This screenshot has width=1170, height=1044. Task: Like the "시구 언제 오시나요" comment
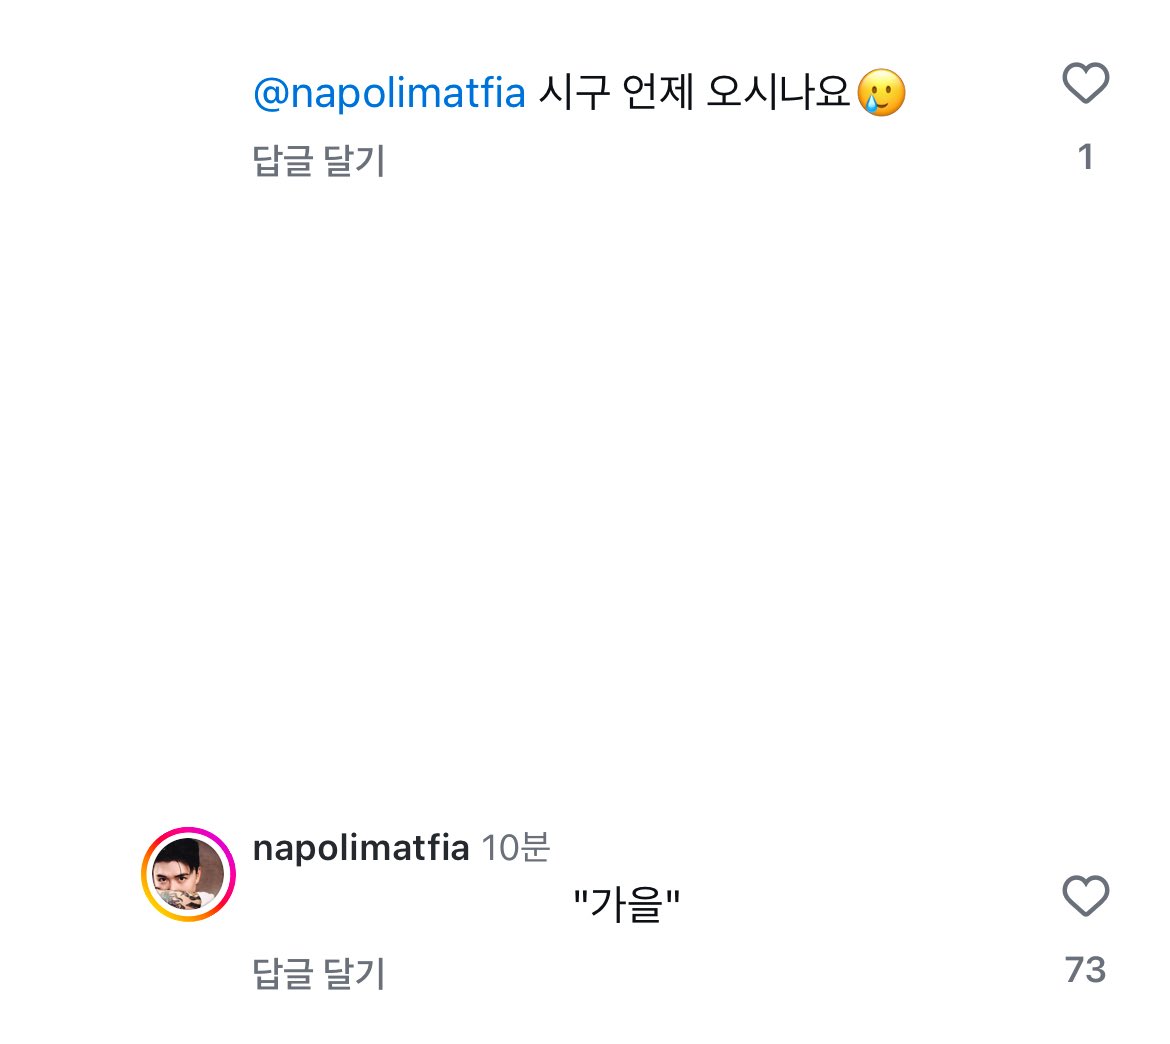1085,83
